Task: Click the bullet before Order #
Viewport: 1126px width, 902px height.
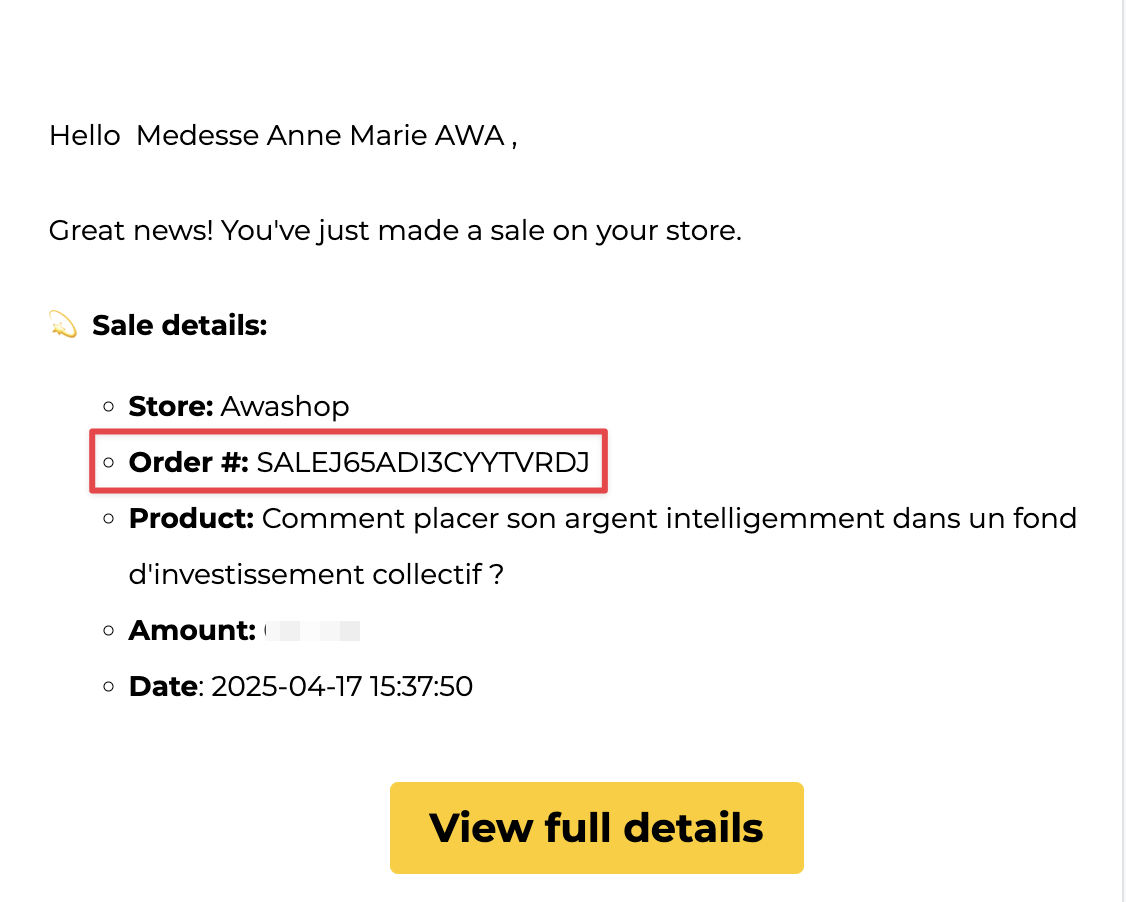Action: (x=108, y=462)
